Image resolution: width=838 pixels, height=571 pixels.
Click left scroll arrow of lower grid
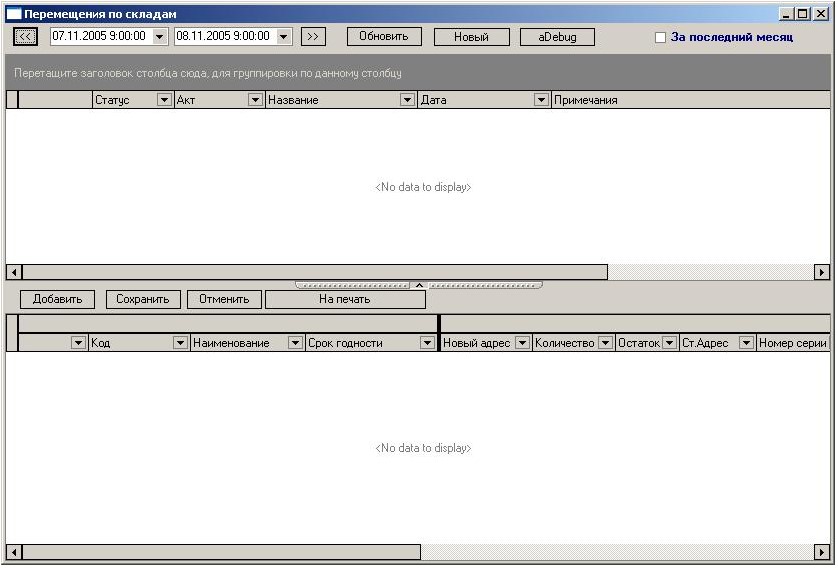tap(14, 552)
